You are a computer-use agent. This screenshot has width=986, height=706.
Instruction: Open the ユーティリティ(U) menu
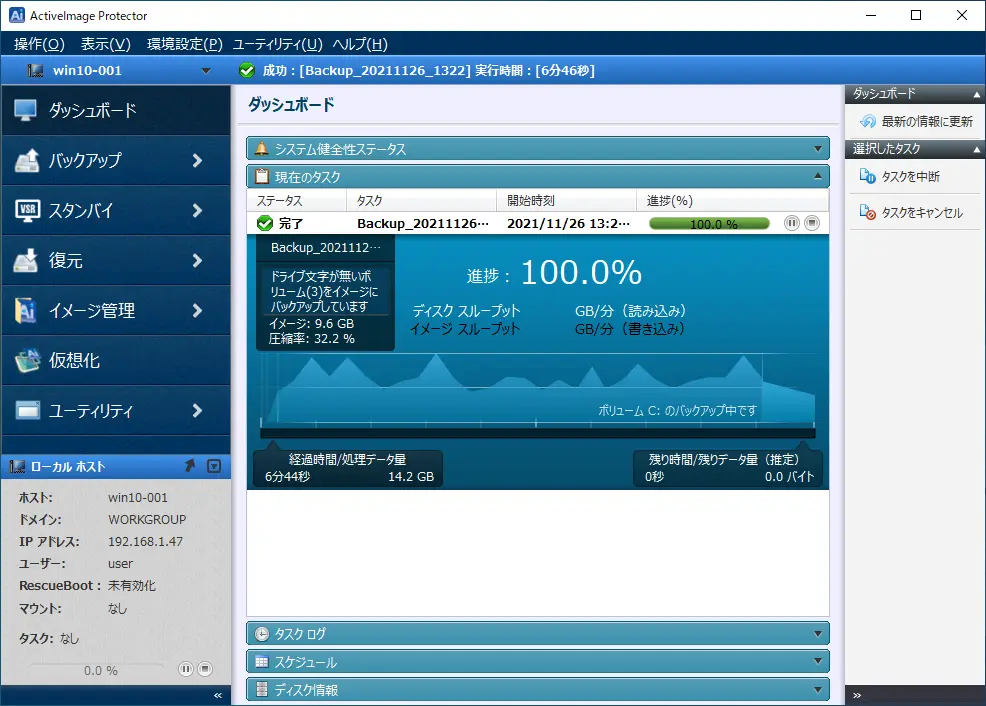click(277, 44)
